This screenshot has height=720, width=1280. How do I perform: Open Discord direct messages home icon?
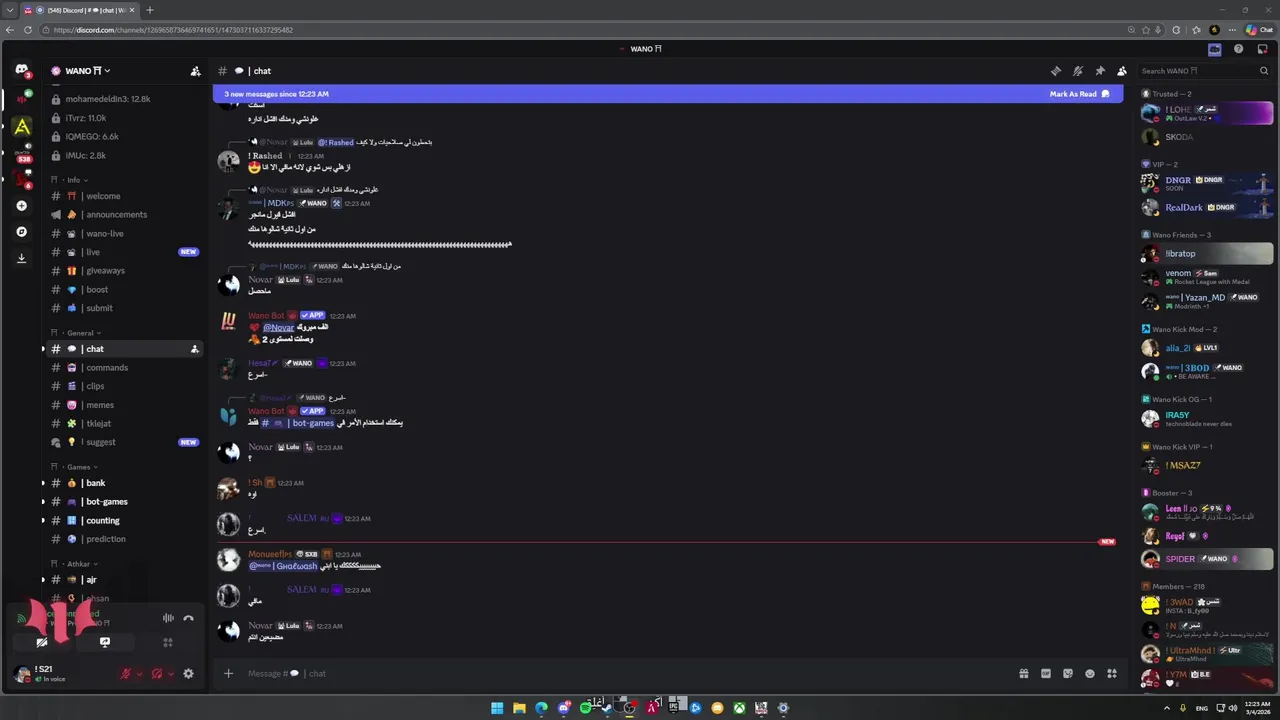pyautogui.click(x=21, y=70)
